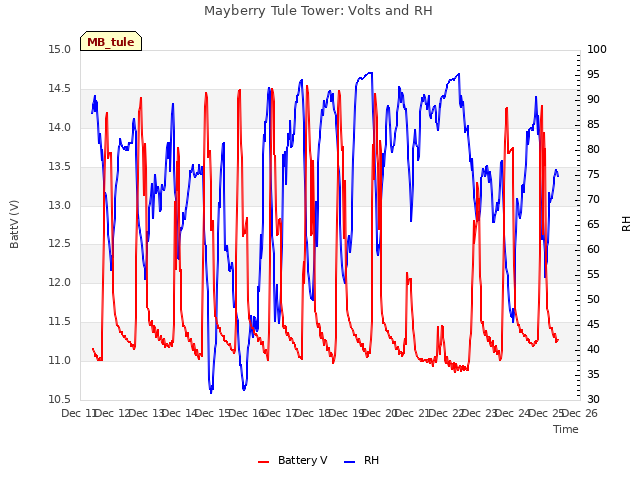This screenshot has height=480, width=640.
Task: Click the blue RH legend line
Action: pyautogui.click(x=349, y=462)
